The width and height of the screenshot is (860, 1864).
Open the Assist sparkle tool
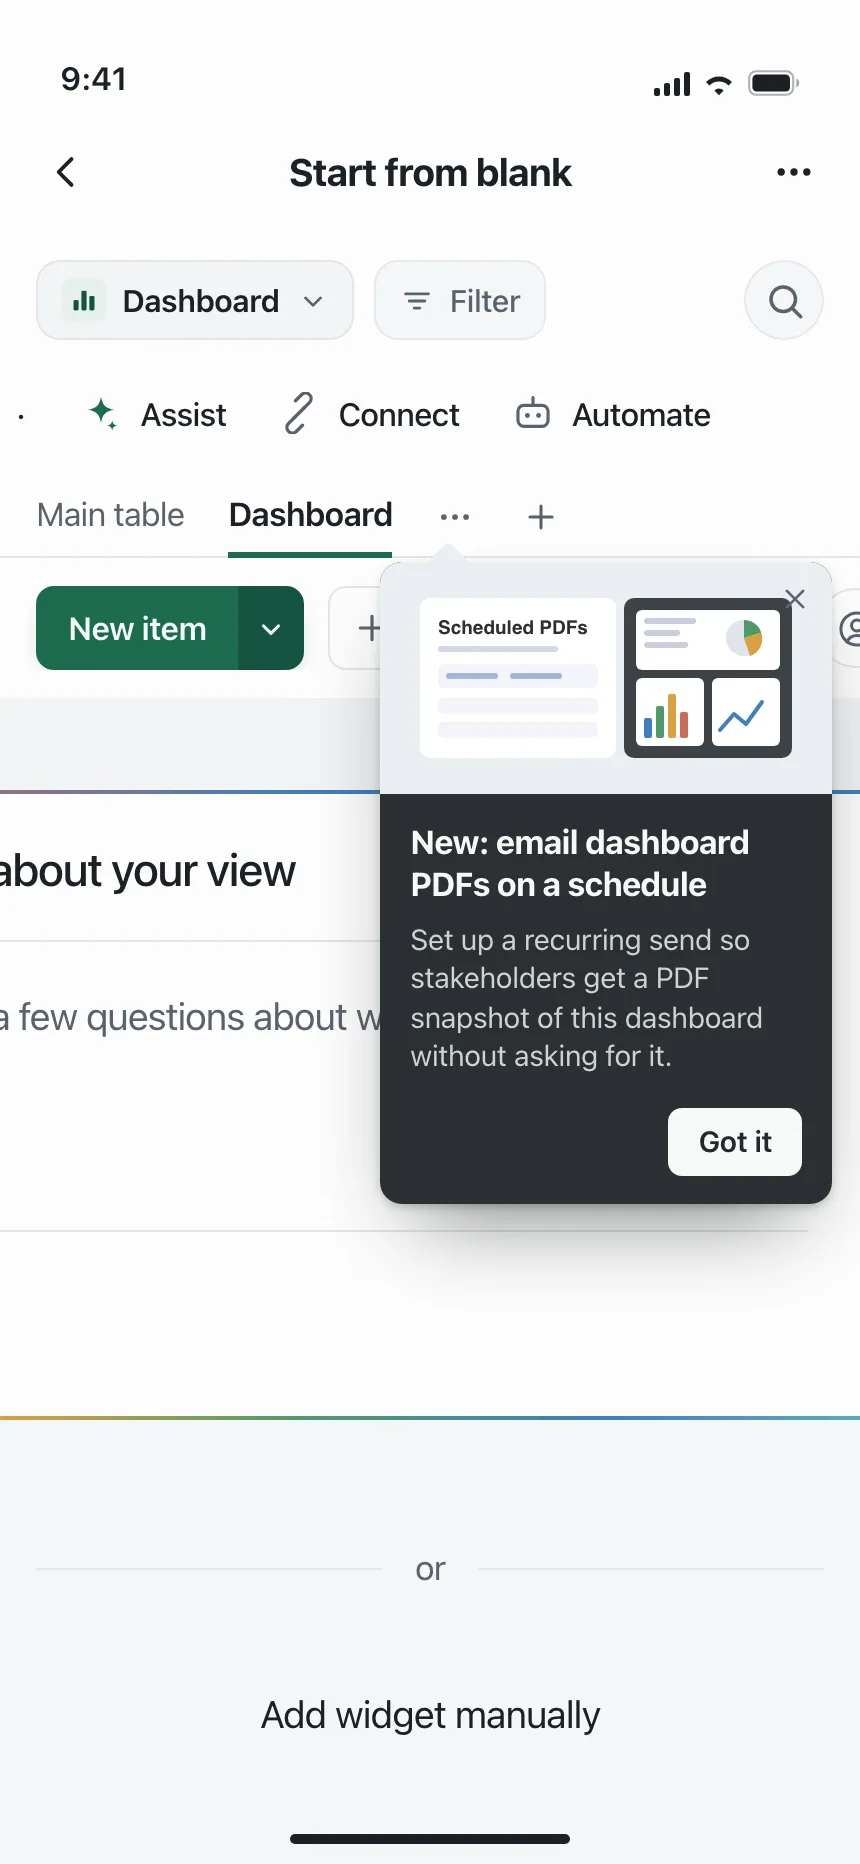click(157, 415)
